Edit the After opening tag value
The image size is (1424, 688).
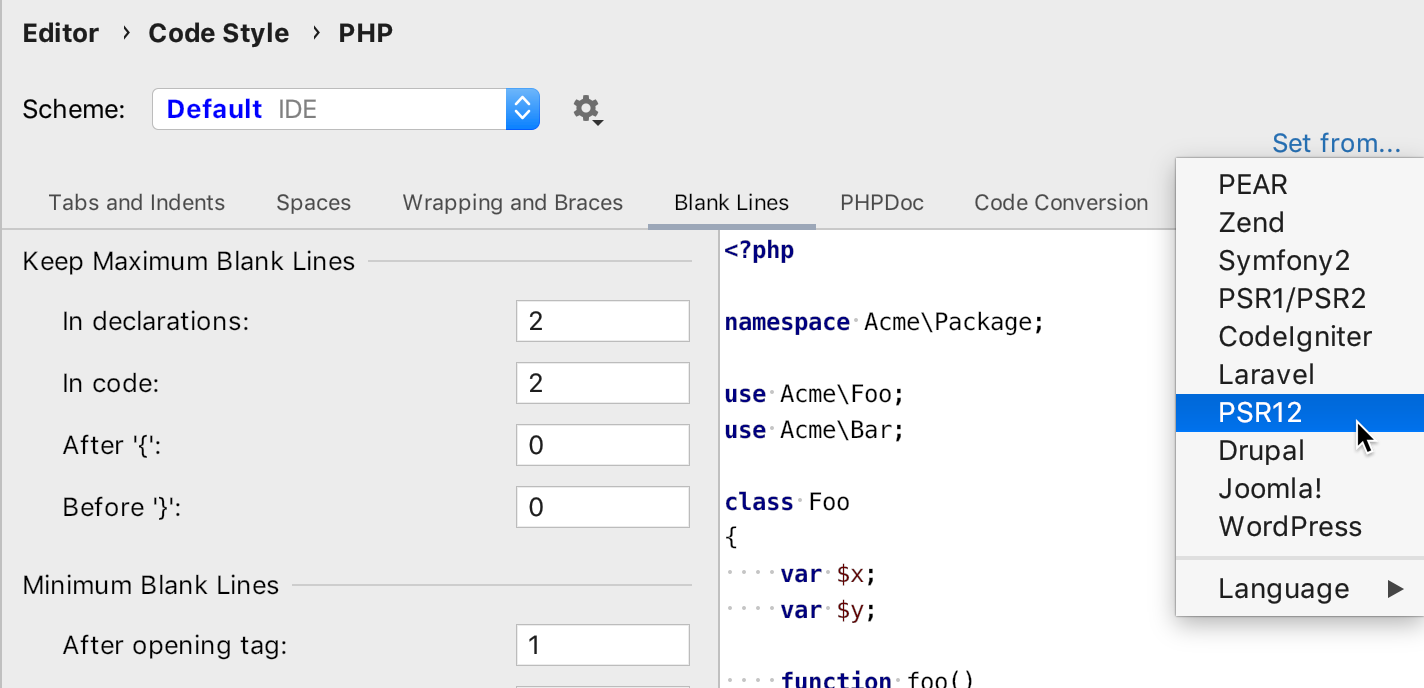tap(602, 644)
